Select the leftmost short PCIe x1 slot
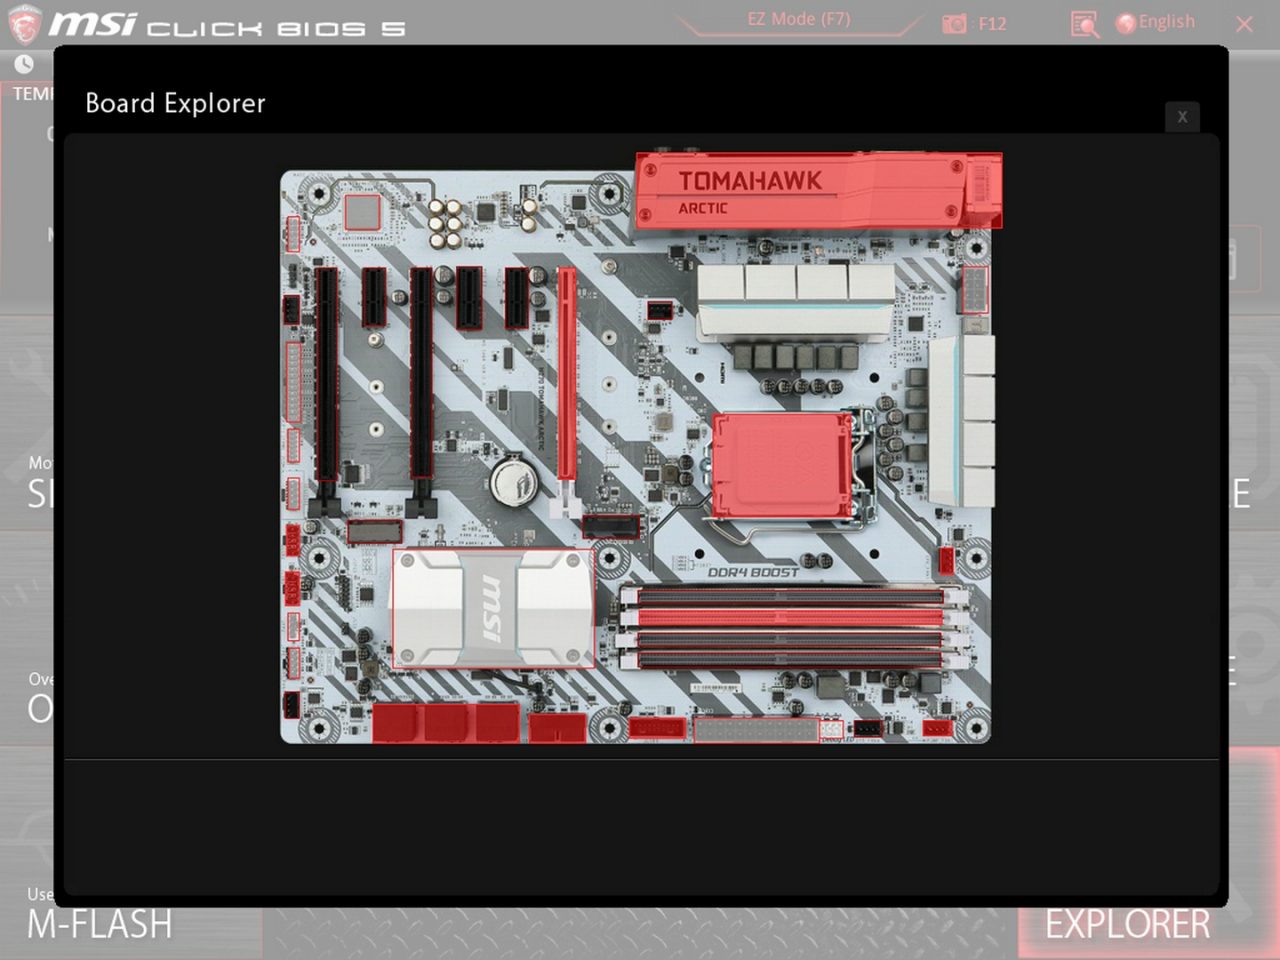The width and height of the screenshot is (1280, 960). [x=374, y=297]
